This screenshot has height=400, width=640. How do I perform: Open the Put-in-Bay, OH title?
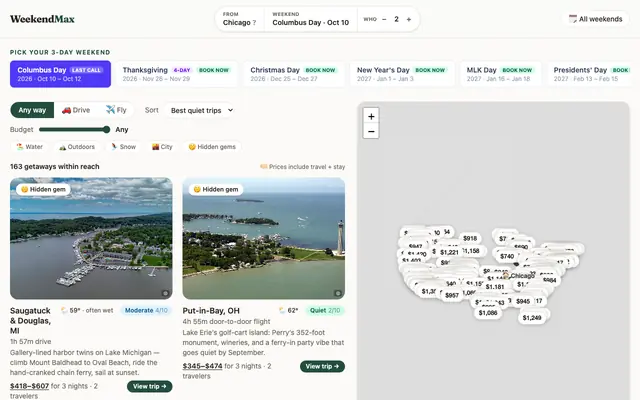coord(211,311)
